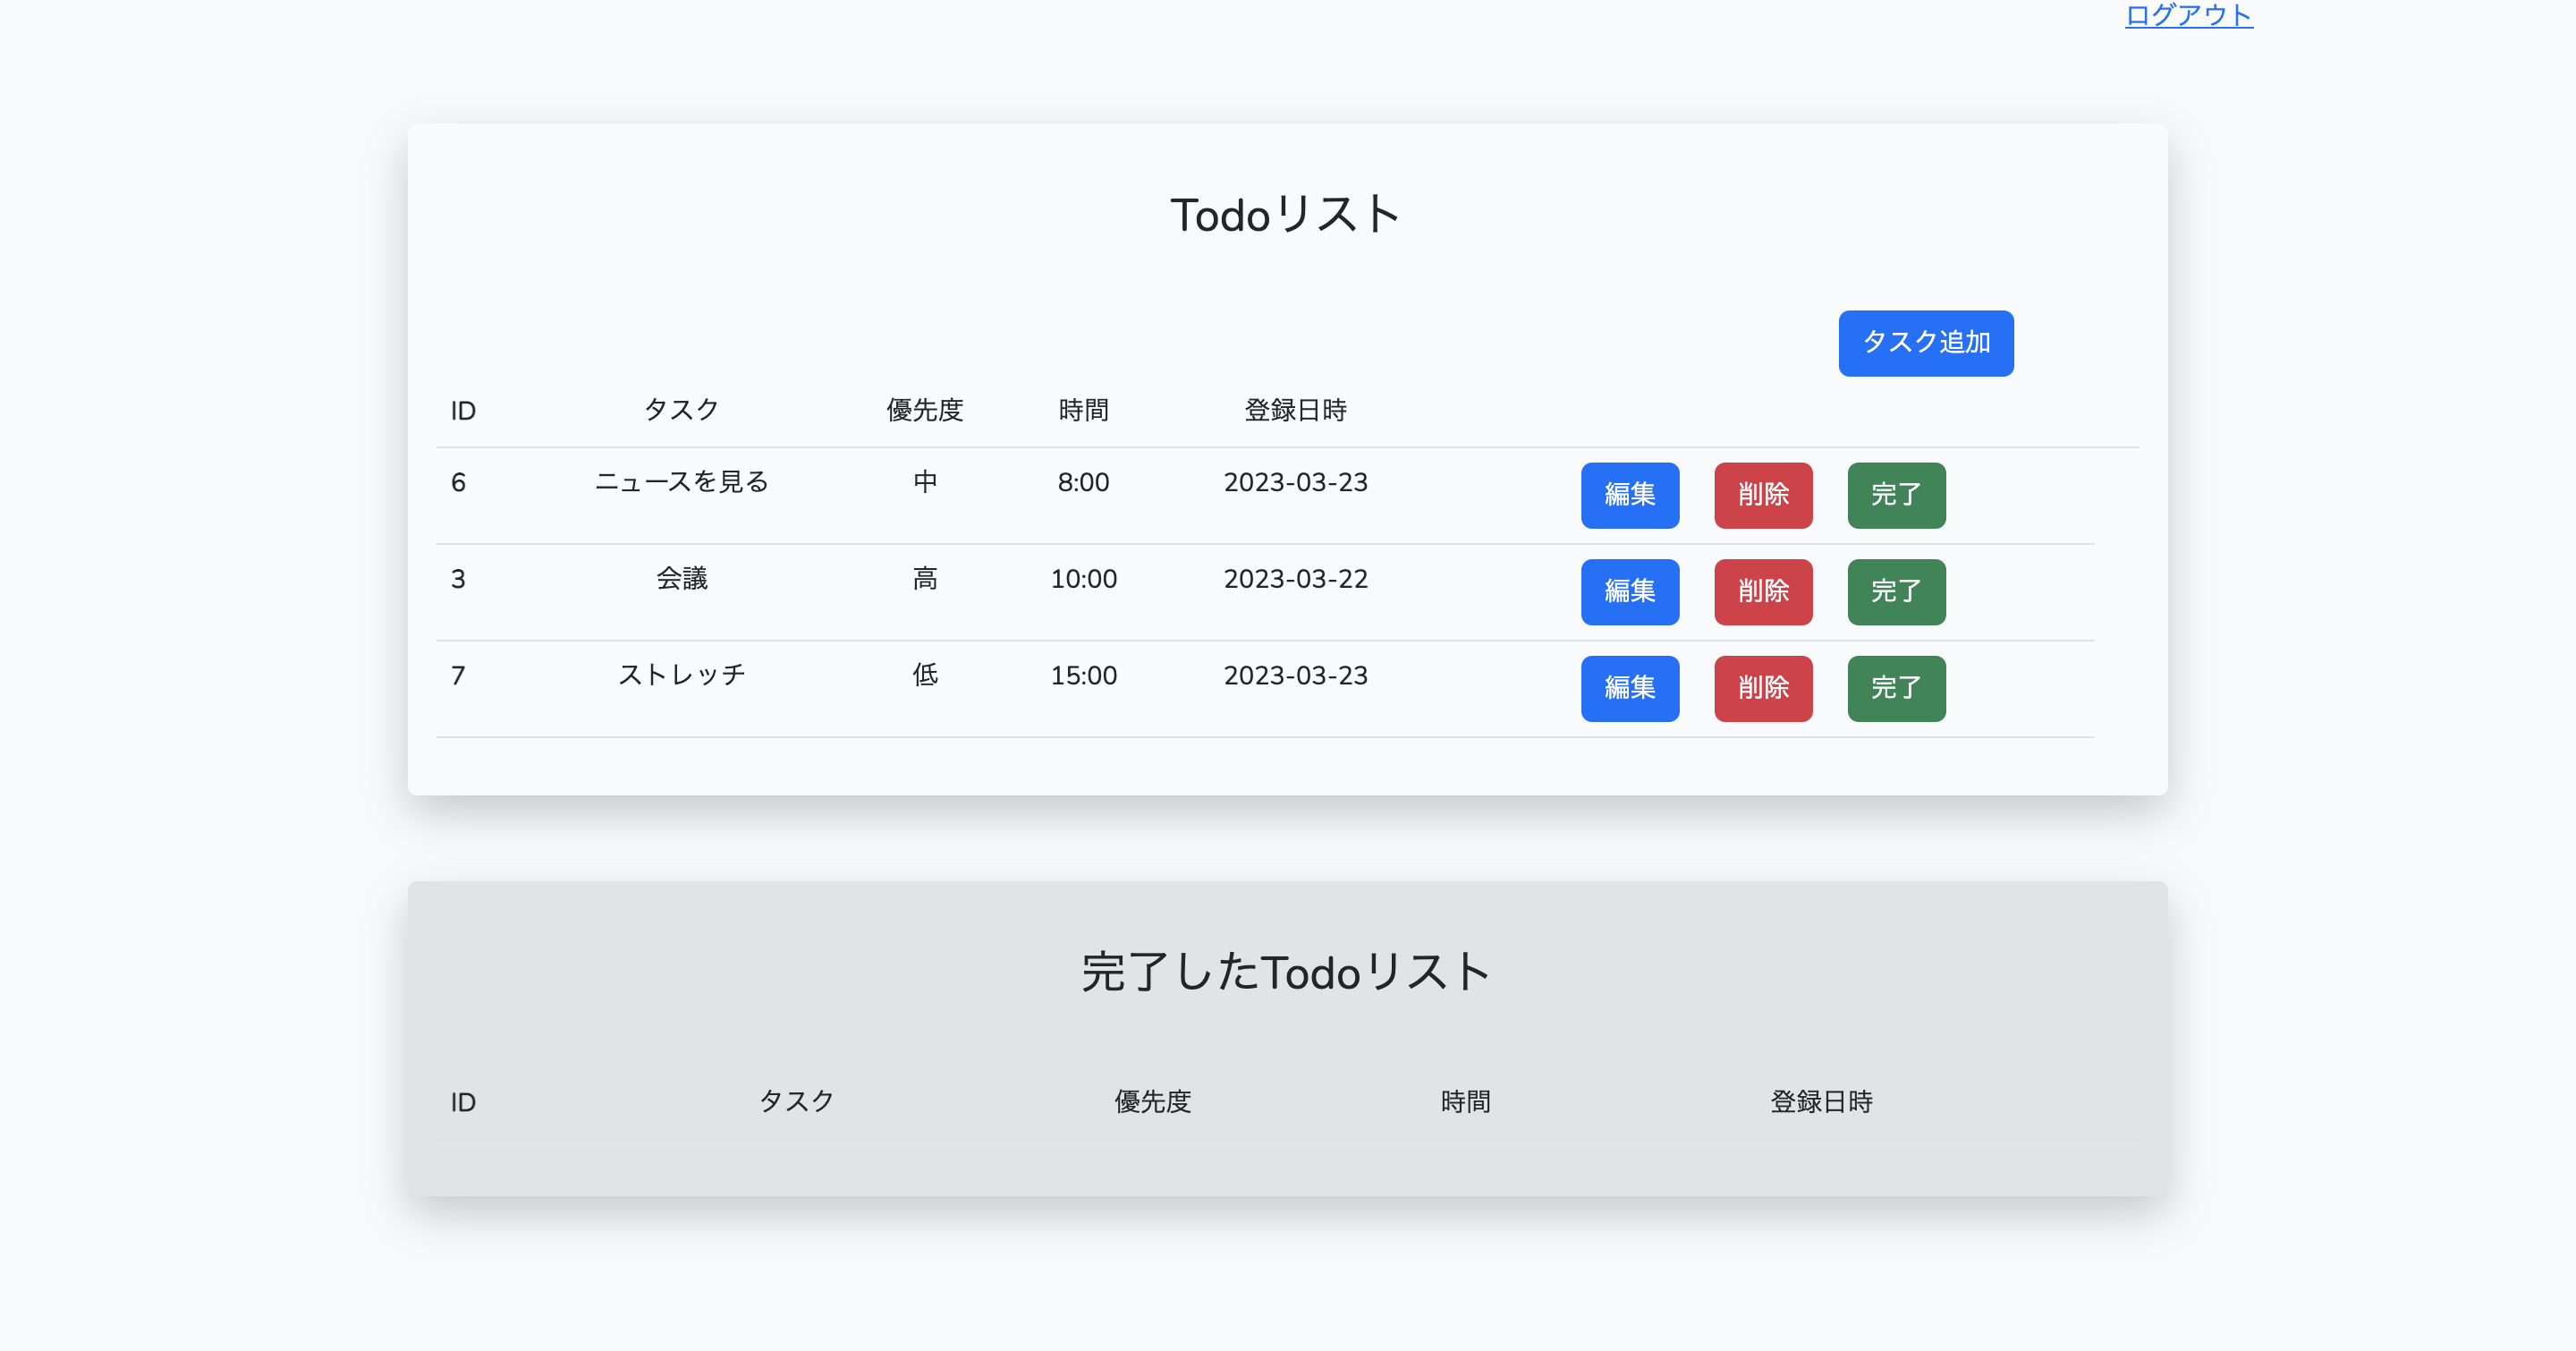Delete the ニュースを見る task
Image resolution: width=2576 pixels, height=1351 pixels.
(x=1763, y=495)
